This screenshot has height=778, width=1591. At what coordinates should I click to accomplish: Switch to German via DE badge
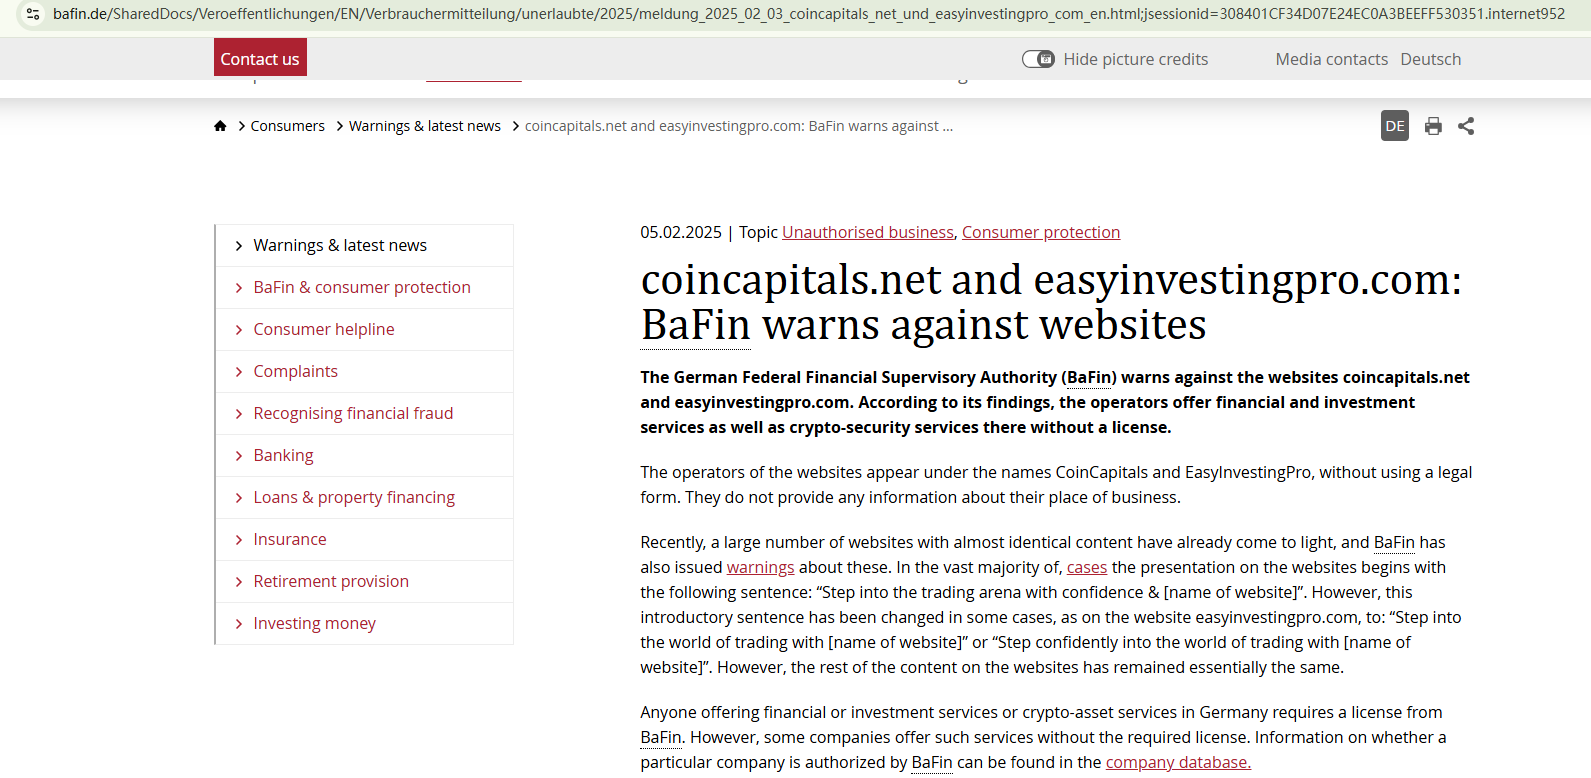click(x=1395, y=126)
